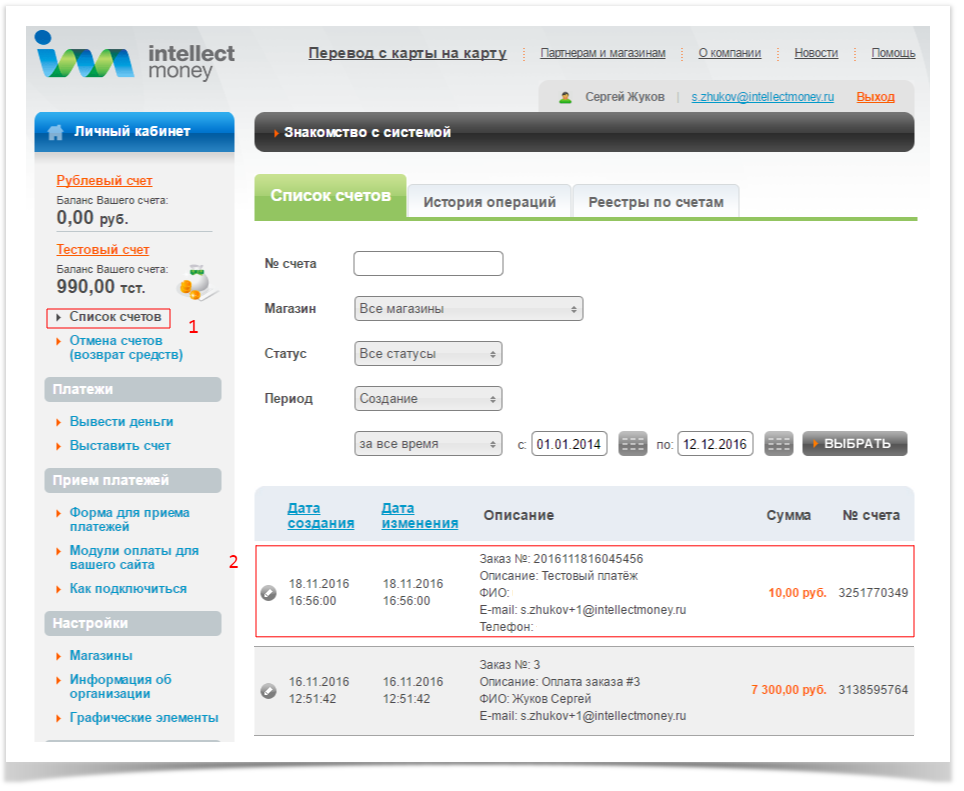Open the Статус dropdown 'Все статусы'
964x791 pixels.
428,354
